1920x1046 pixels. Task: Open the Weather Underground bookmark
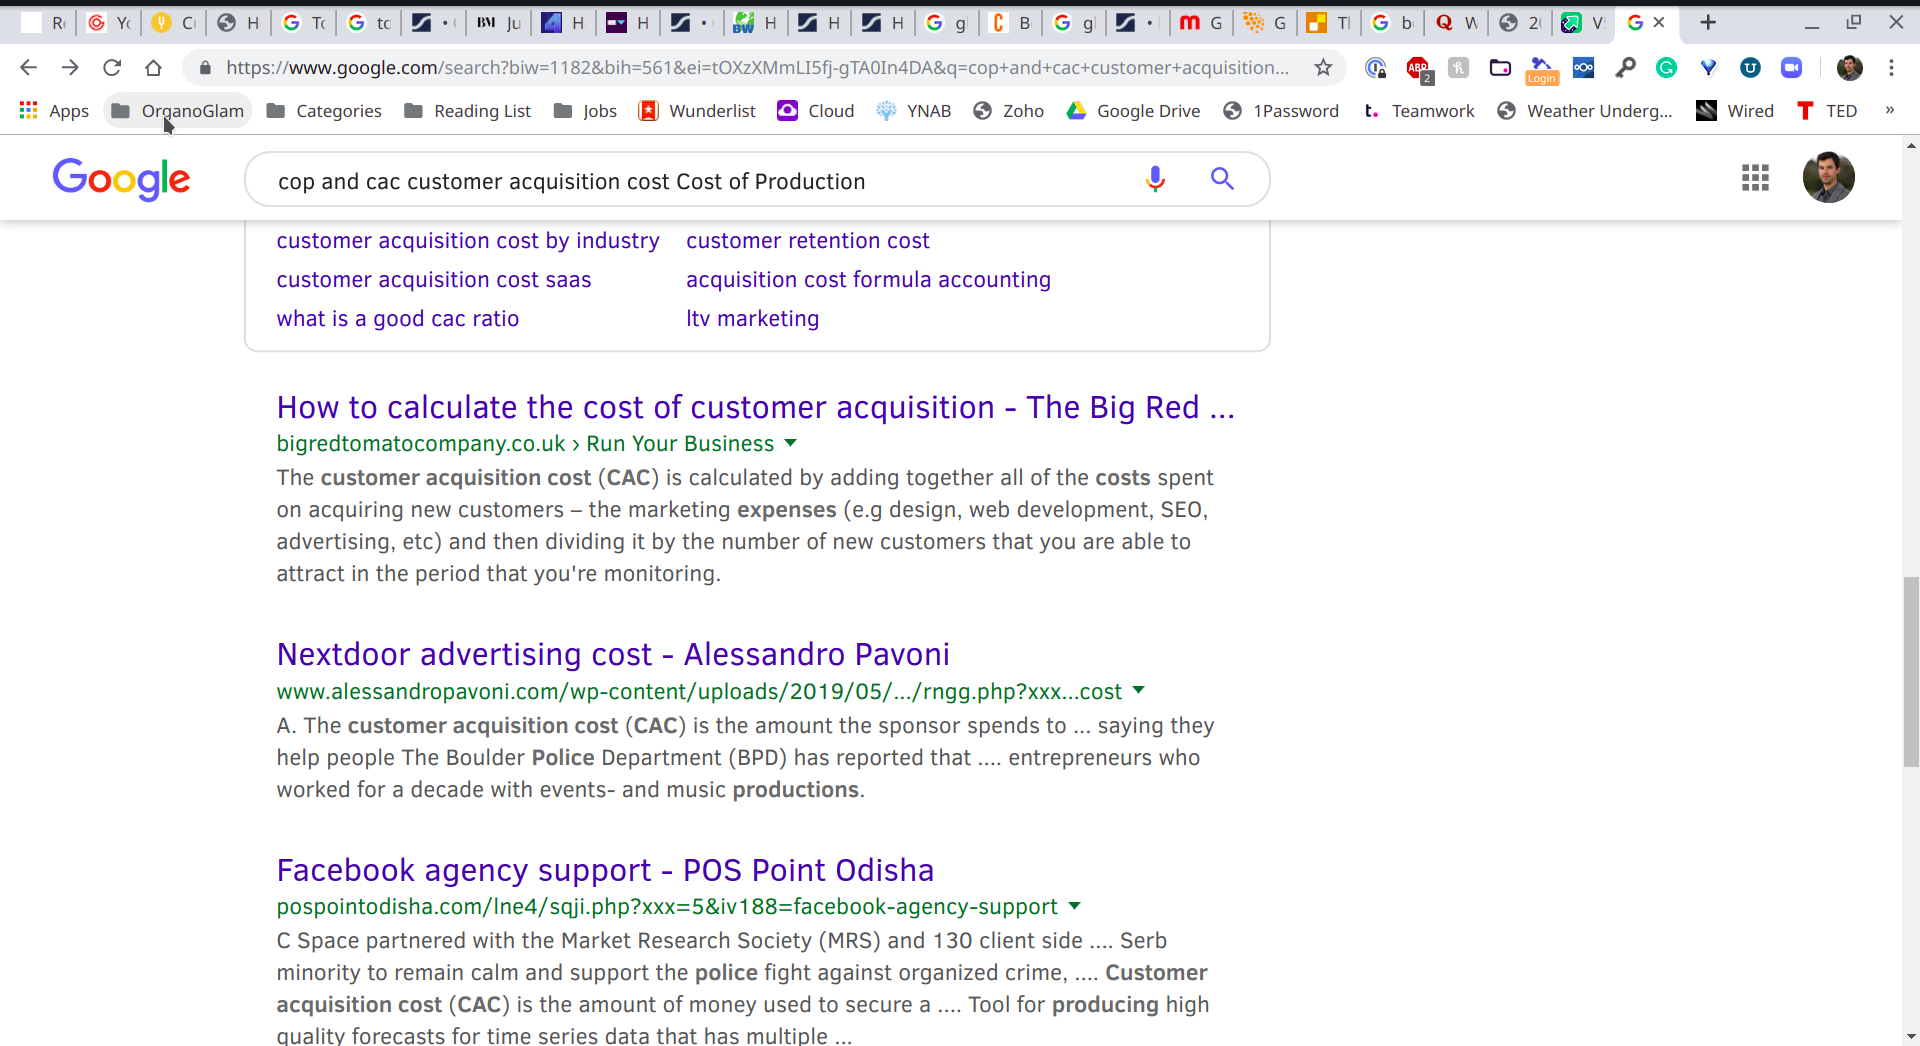(1585, 110)
